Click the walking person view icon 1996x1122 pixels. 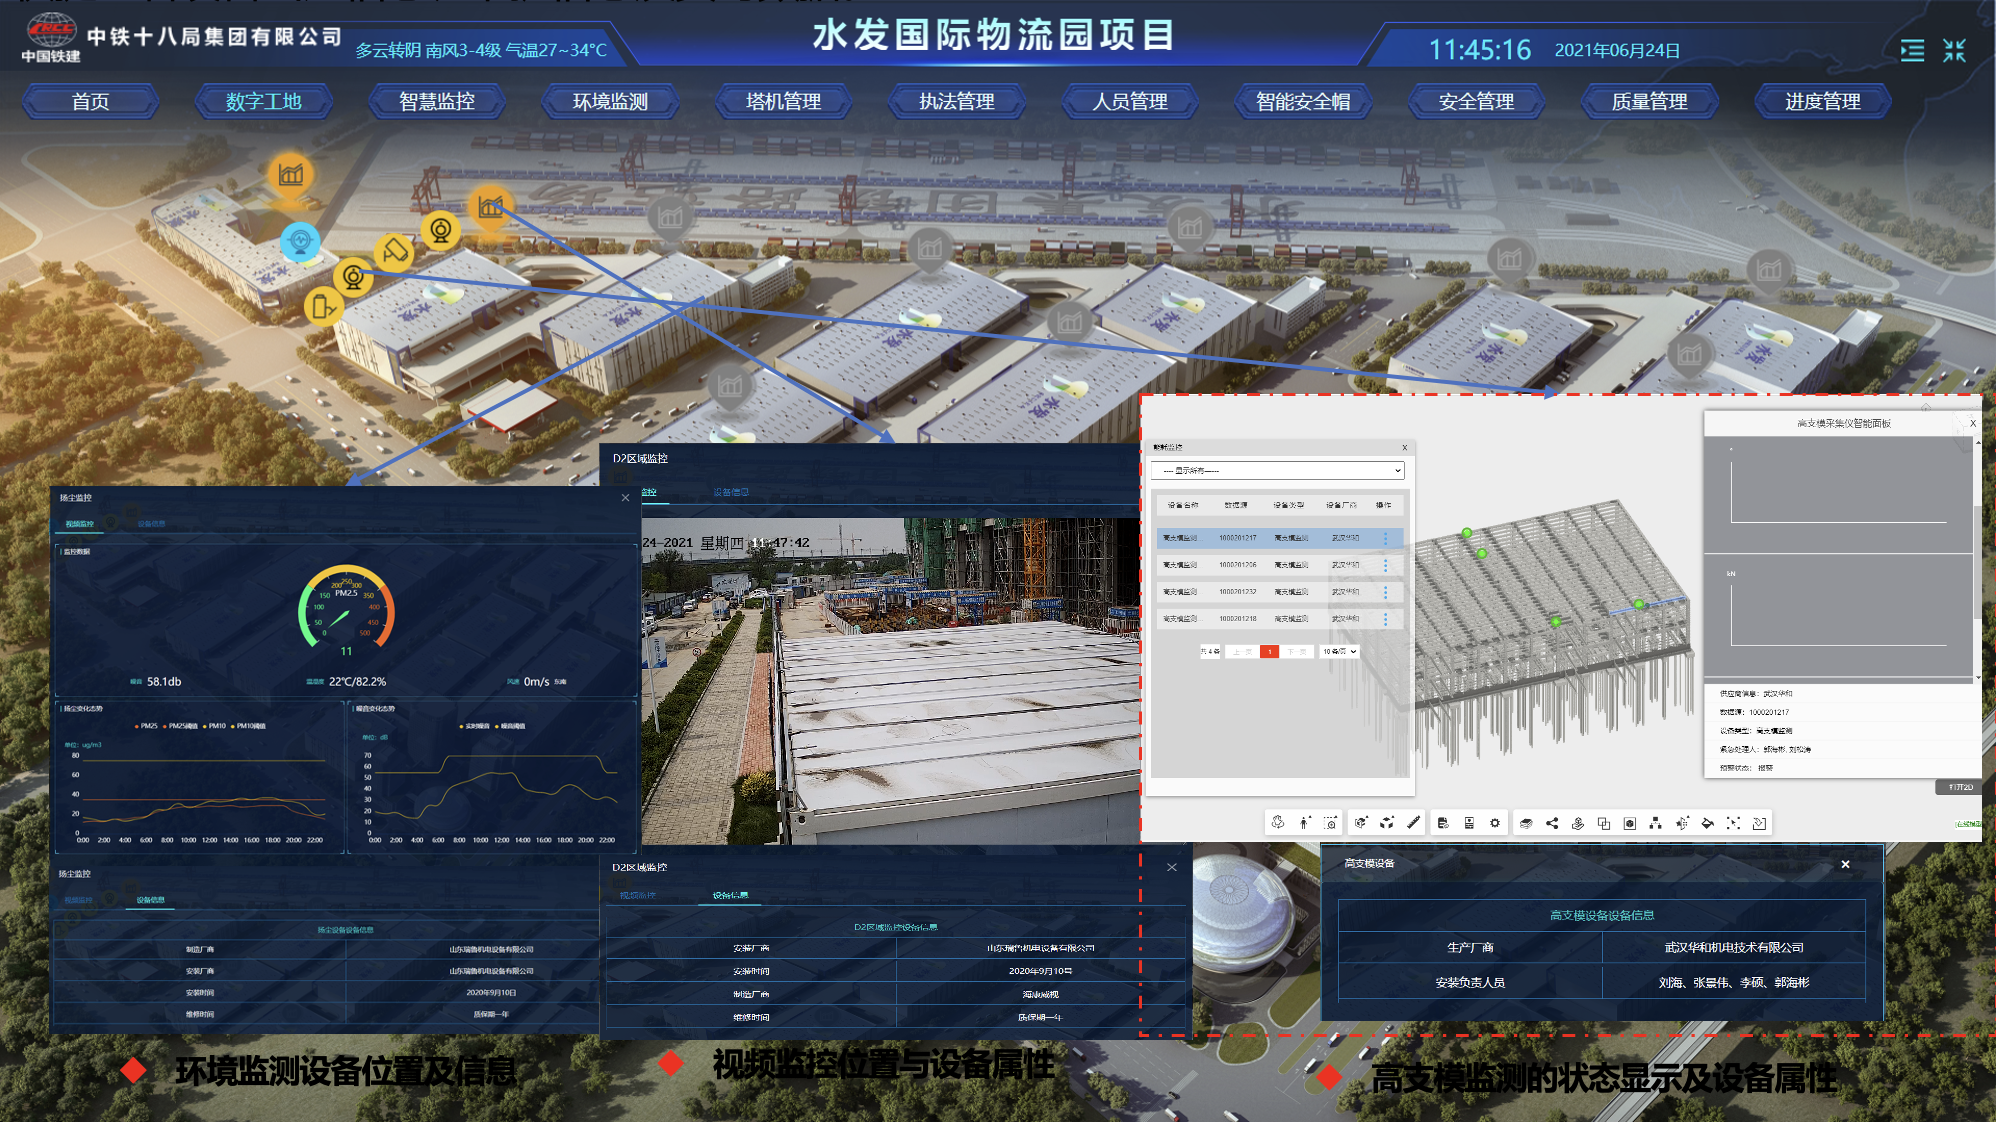(x=1304, y=823)
